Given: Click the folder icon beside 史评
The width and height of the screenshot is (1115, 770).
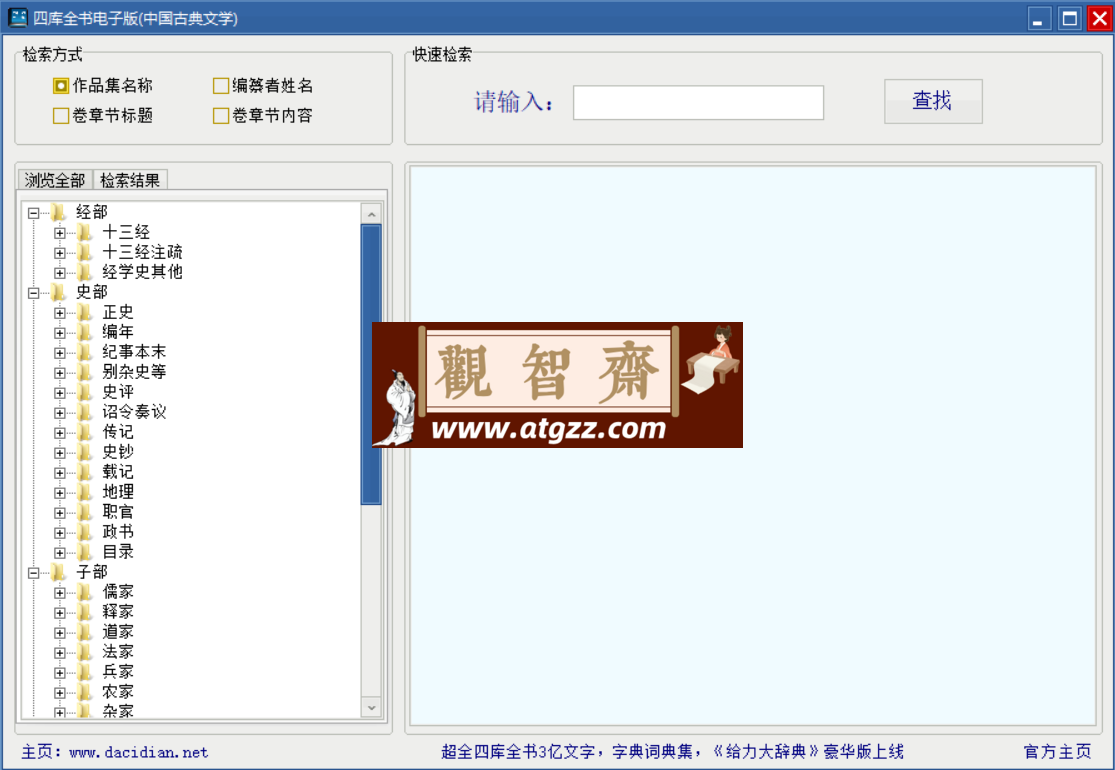Looking at the screenshot, I should pos(85,392).
